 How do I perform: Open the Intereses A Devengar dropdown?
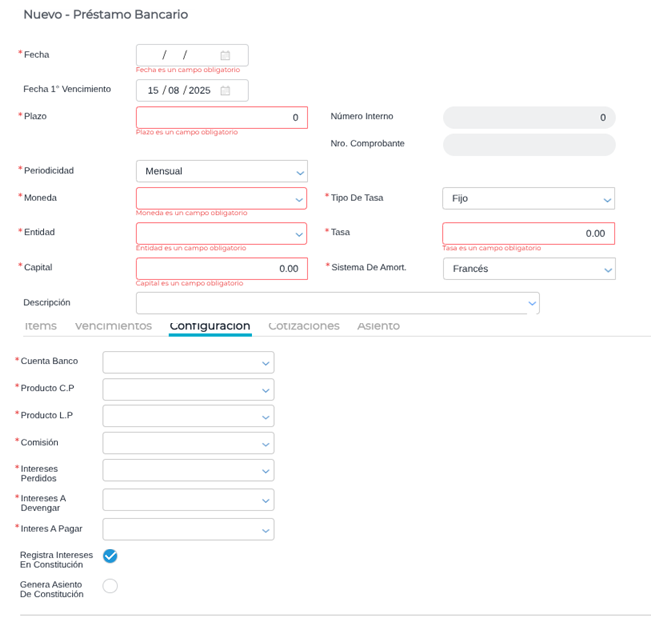(188, 500)
